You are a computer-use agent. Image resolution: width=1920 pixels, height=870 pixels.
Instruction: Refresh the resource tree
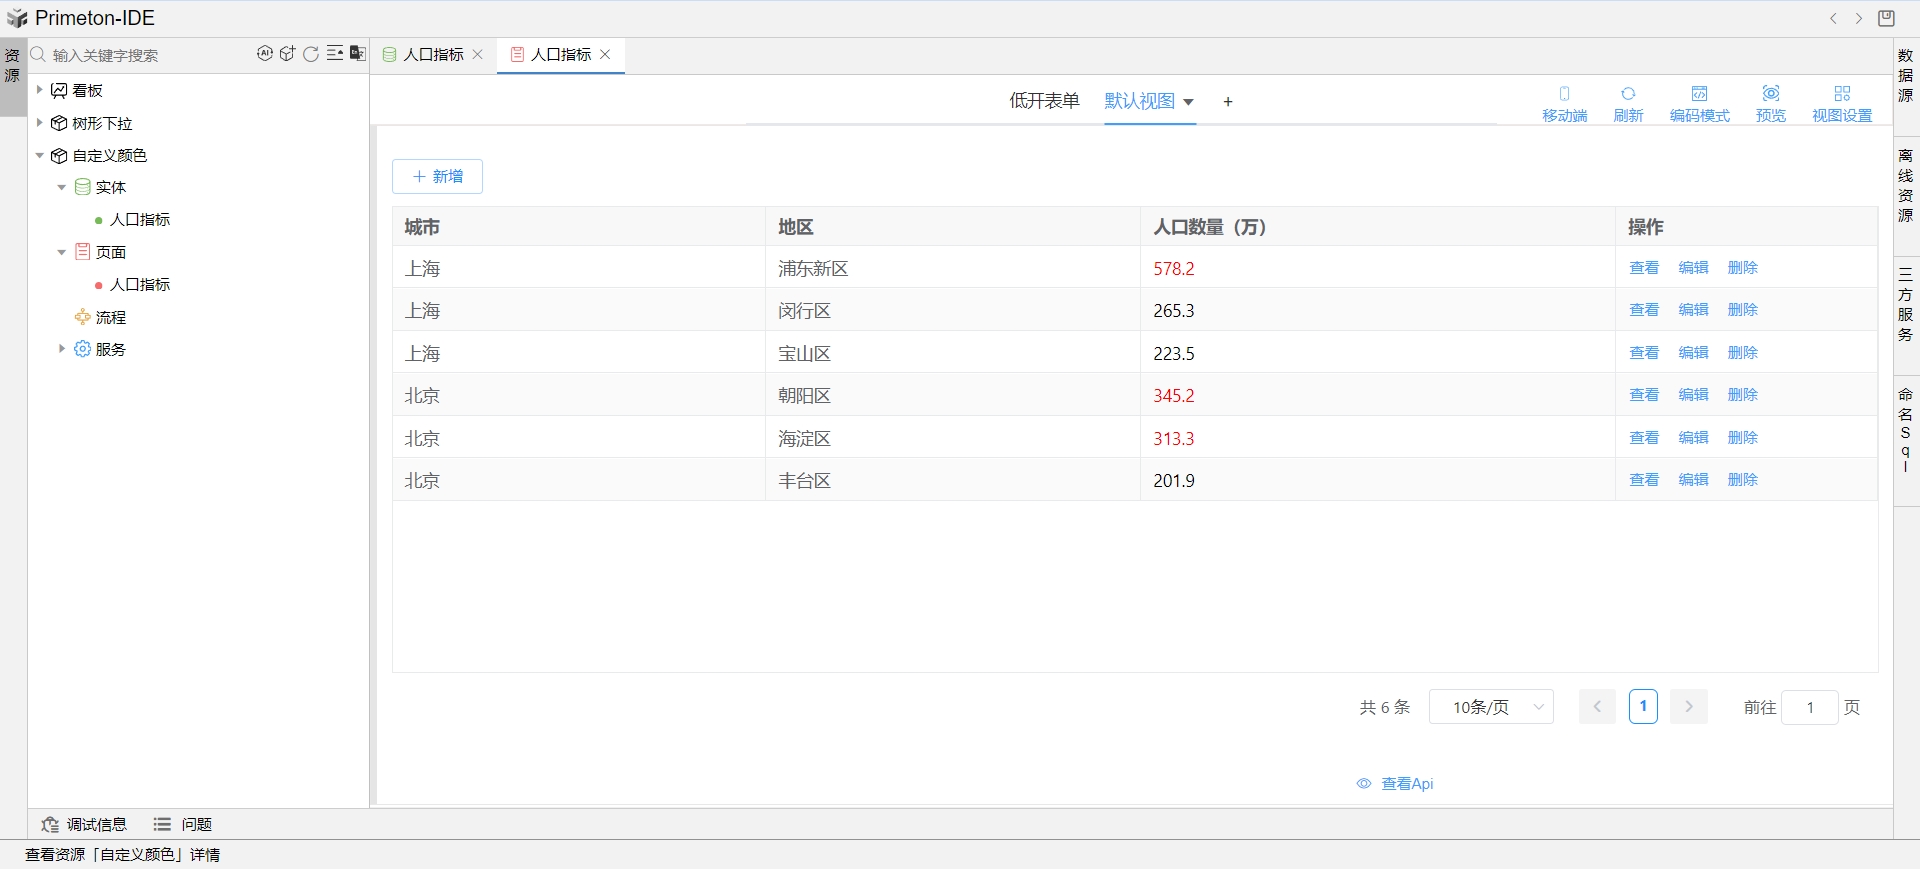[311, 54]
